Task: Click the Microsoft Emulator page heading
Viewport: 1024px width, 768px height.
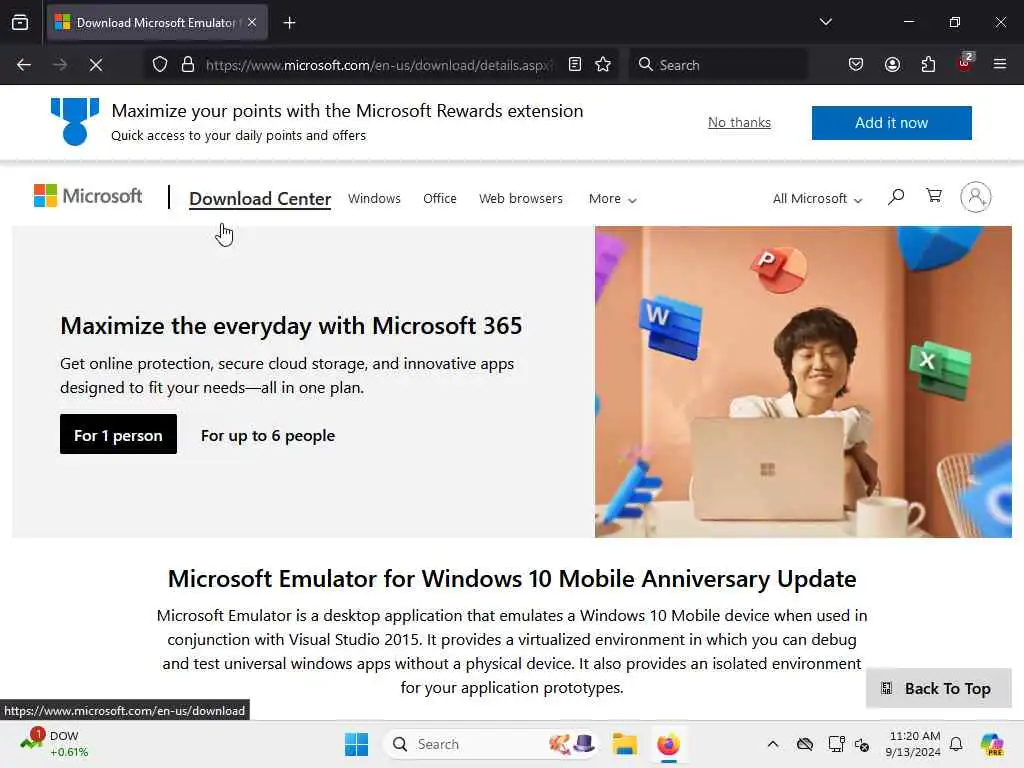Action: 512,579
